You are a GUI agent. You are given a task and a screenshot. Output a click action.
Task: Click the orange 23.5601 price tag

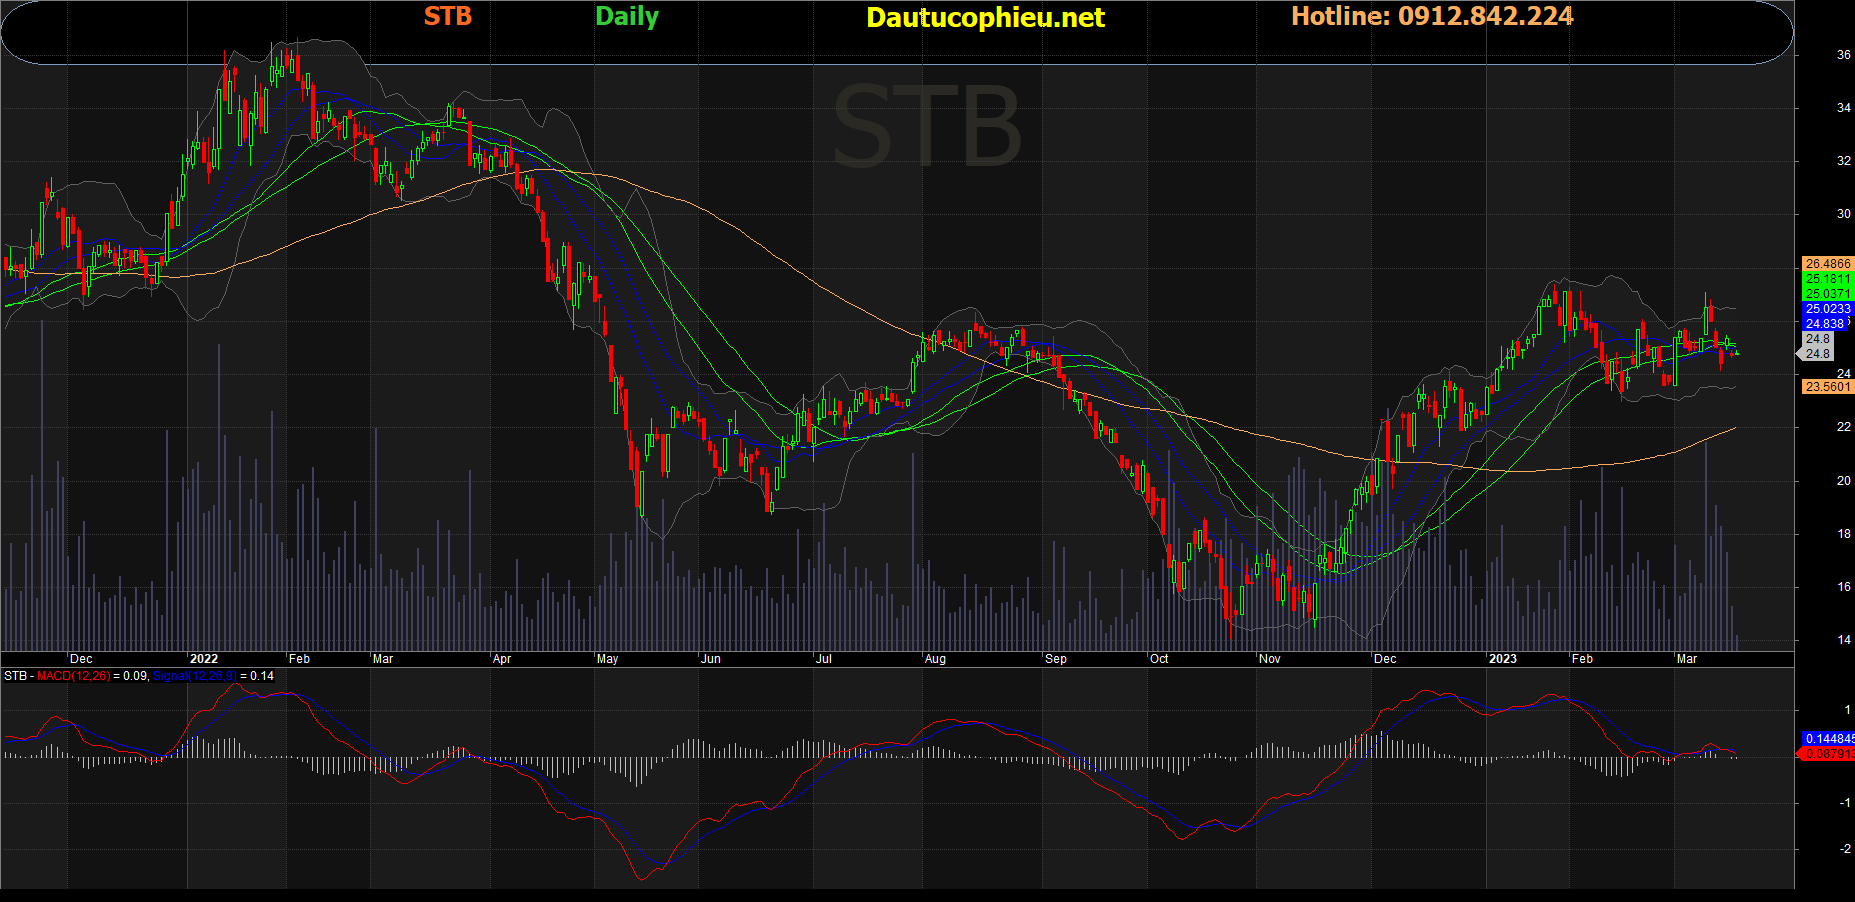point(1826,387)
